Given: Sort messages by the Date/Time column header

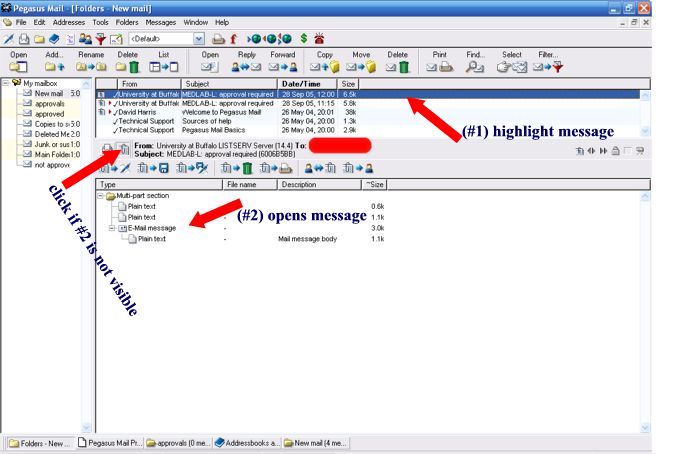Looking at the screenshot, I should coord(307,84).
